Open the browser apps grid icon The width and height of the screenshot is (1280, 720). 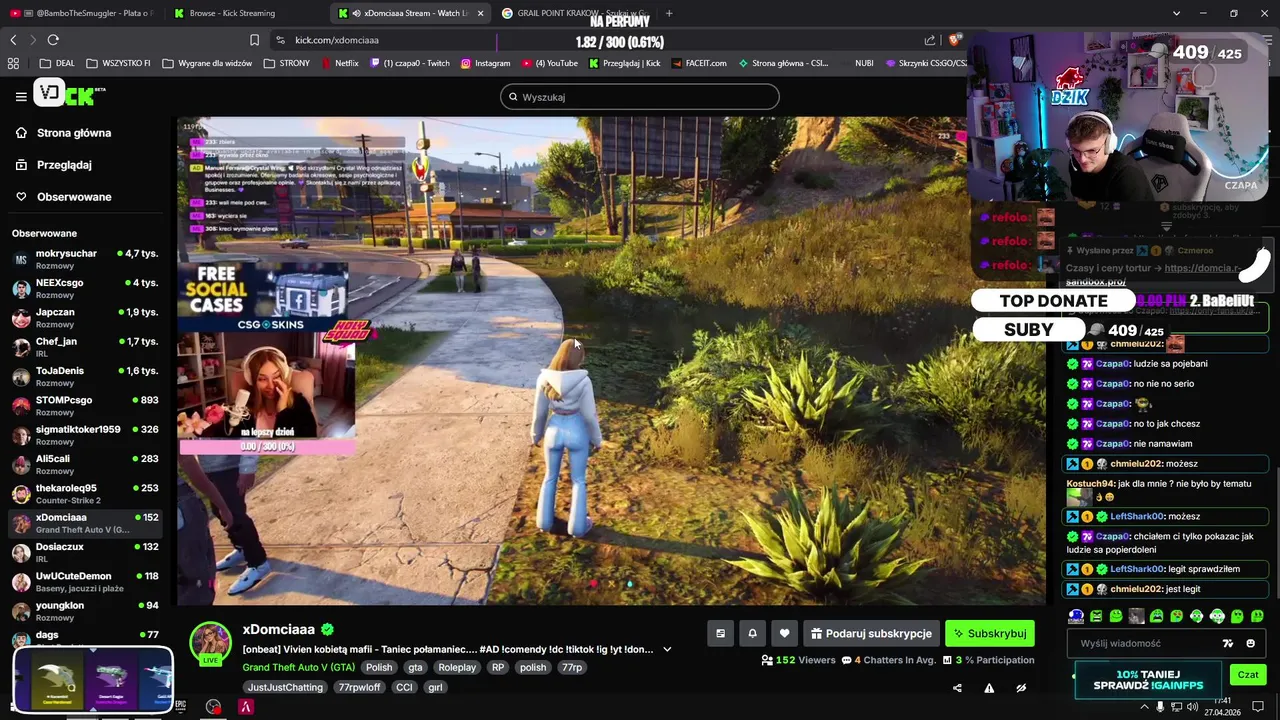click(13, 63)
